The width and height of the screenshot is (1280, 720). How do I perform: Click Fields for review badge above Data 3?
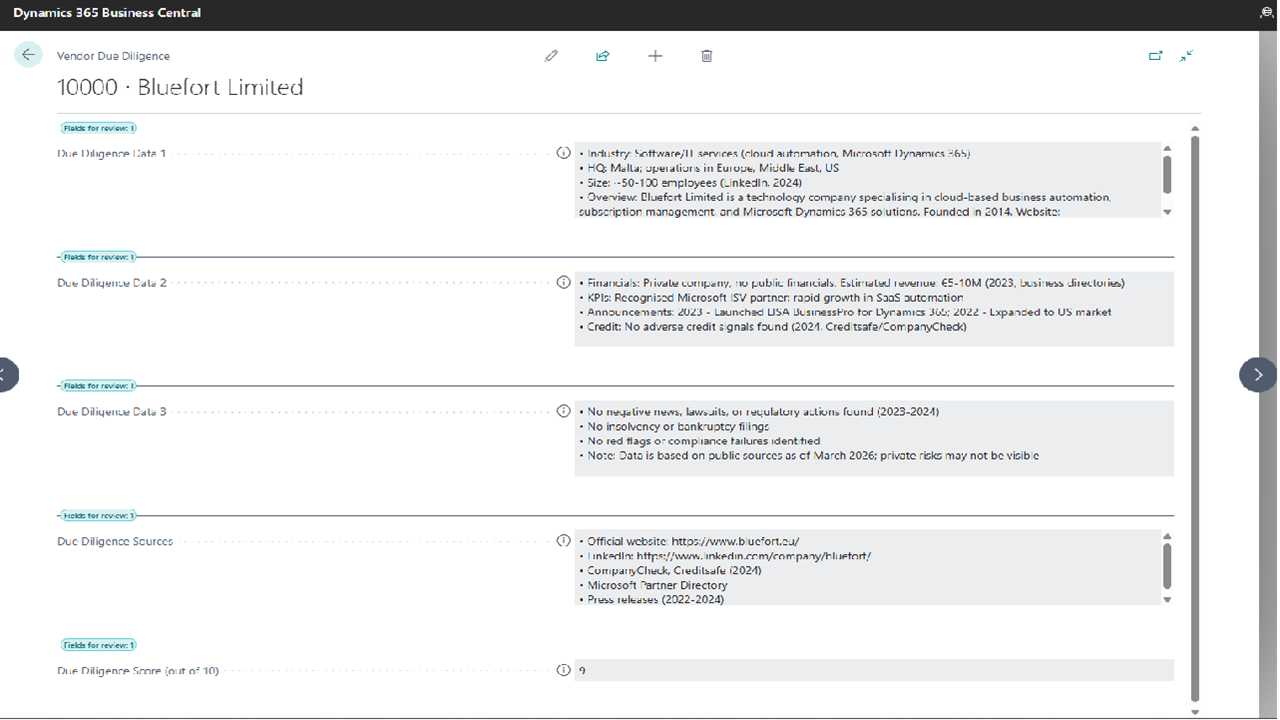pos(98,386)
